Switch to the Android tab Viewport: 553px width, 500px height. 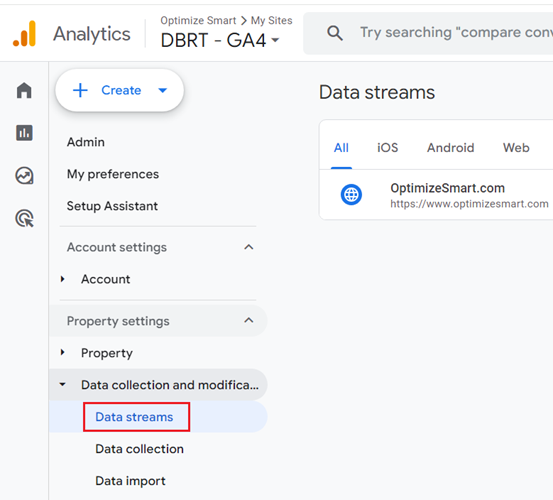click(450, 147)
